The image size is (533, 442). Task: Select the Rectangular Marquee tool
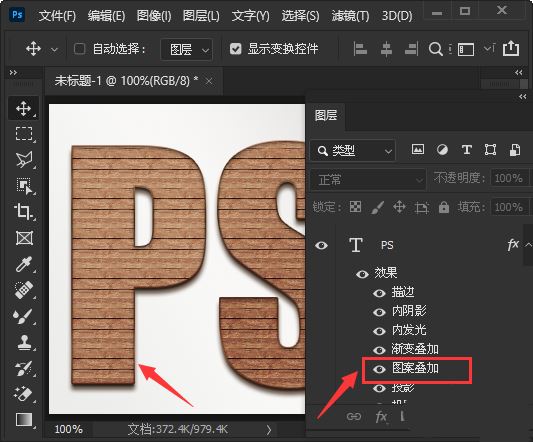click(24, 134)
